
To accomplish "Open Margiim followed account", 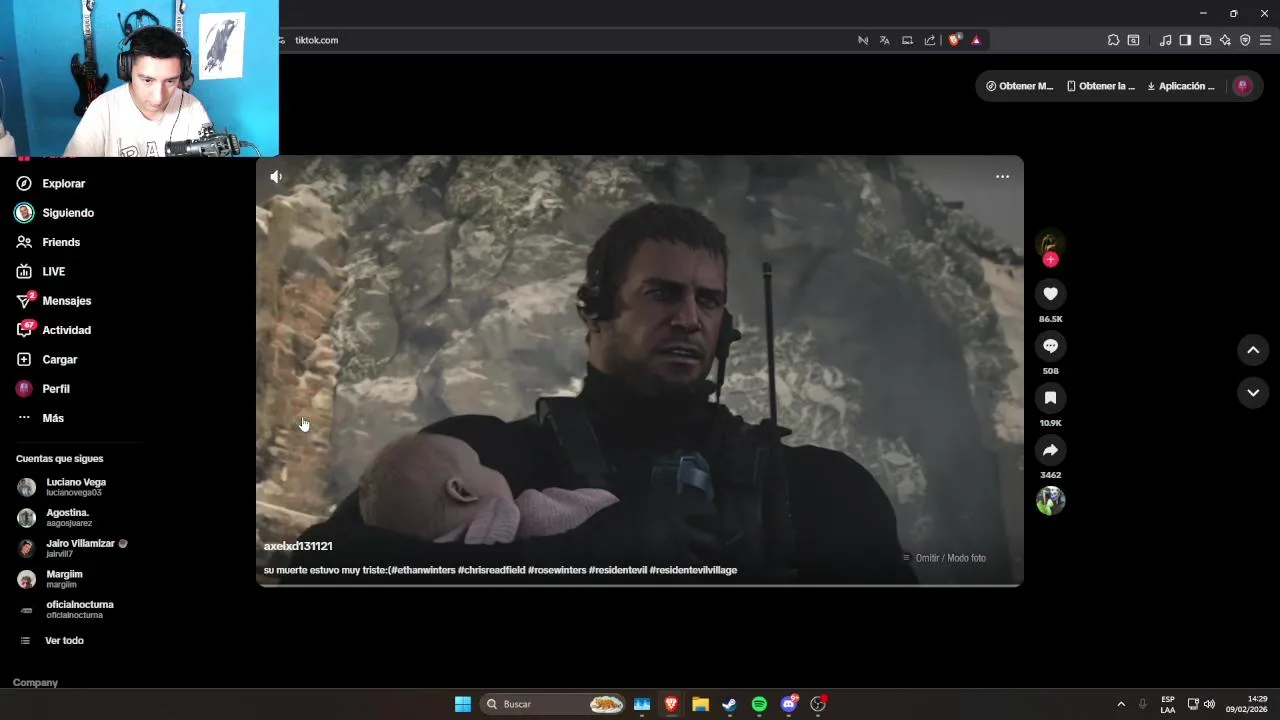I will click(50, 579).
